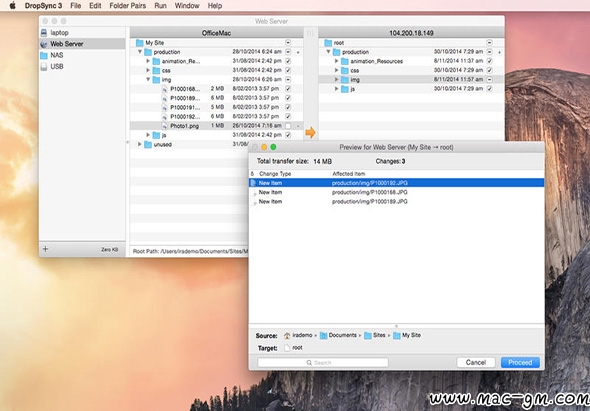Click the P1000191 file icon
The width and height of the screenshot is (590, 411).
[x=164, y=107]
